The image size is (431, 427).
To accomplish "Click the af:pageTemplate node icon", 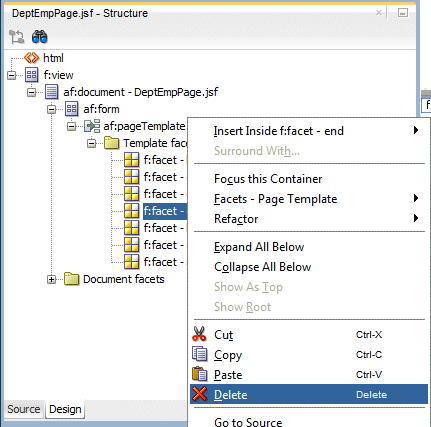I will click(92, 126).
